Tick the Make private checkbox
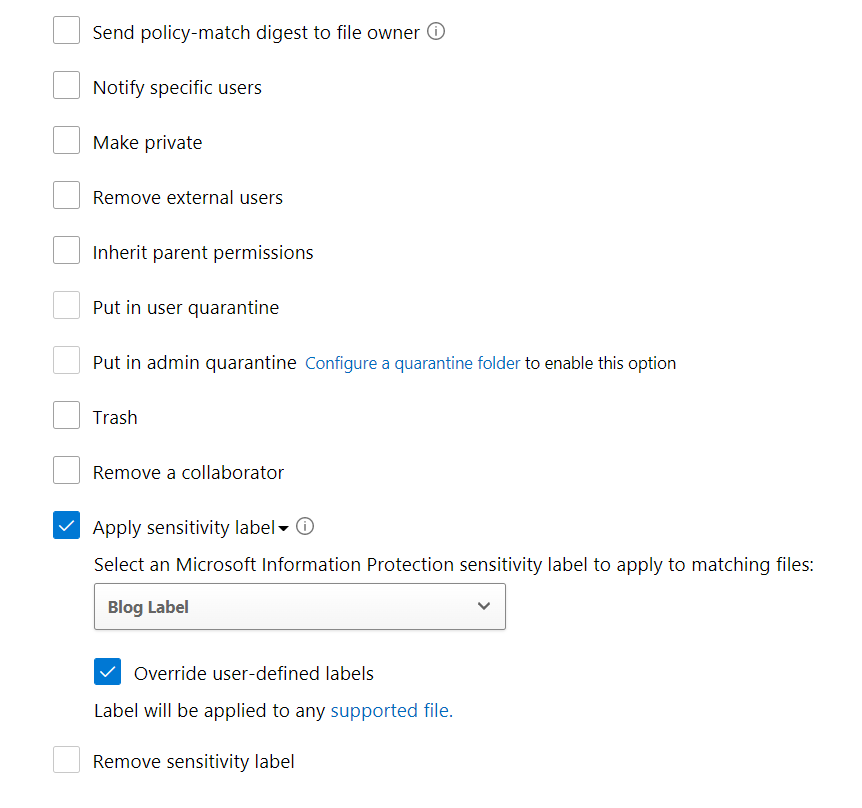Image resolution: width=862 pixels, height=808 pixels. point(66,141)
